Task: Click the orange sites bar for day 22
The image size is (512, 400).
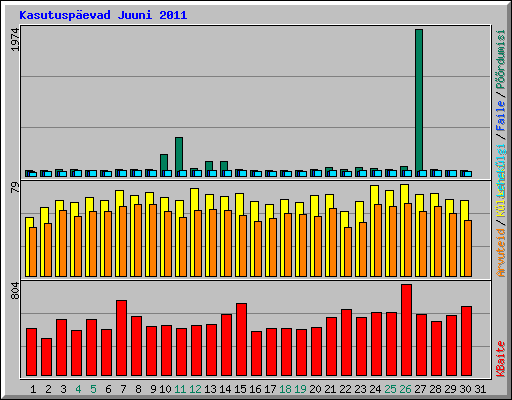Action: (x=348, y=252)
